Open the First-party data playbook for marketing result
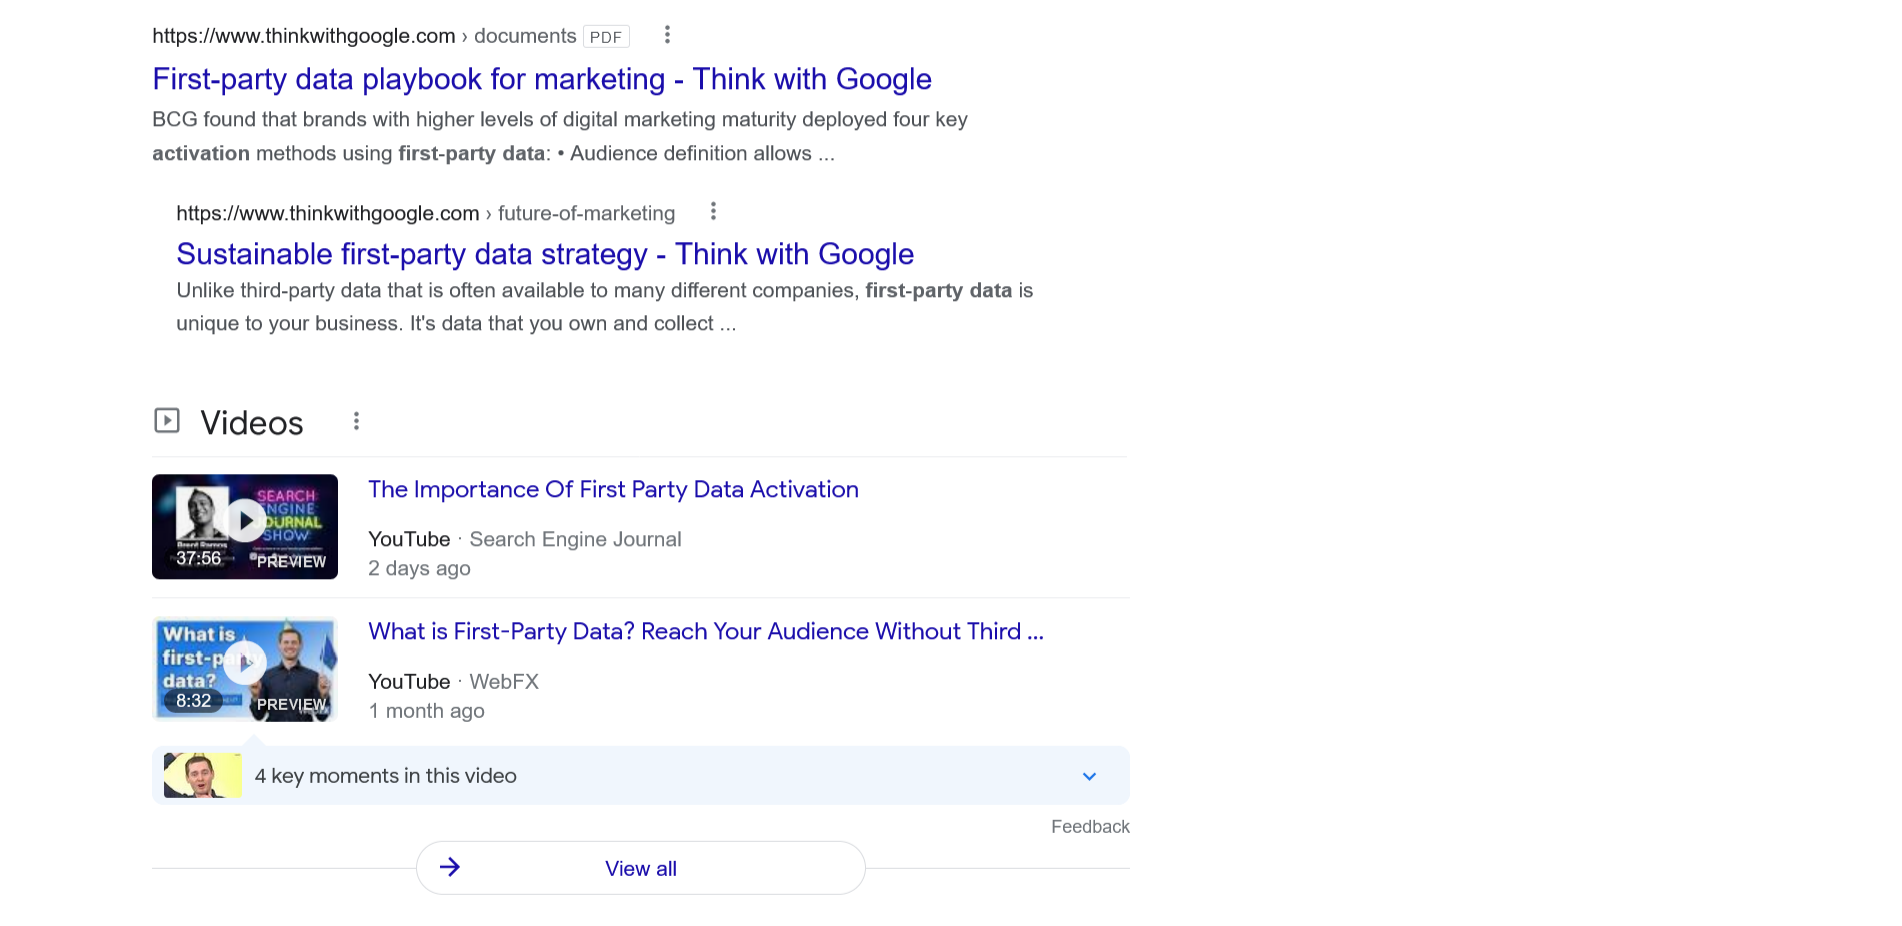This screenshot has height=926, width=1902. pos(541,79)
